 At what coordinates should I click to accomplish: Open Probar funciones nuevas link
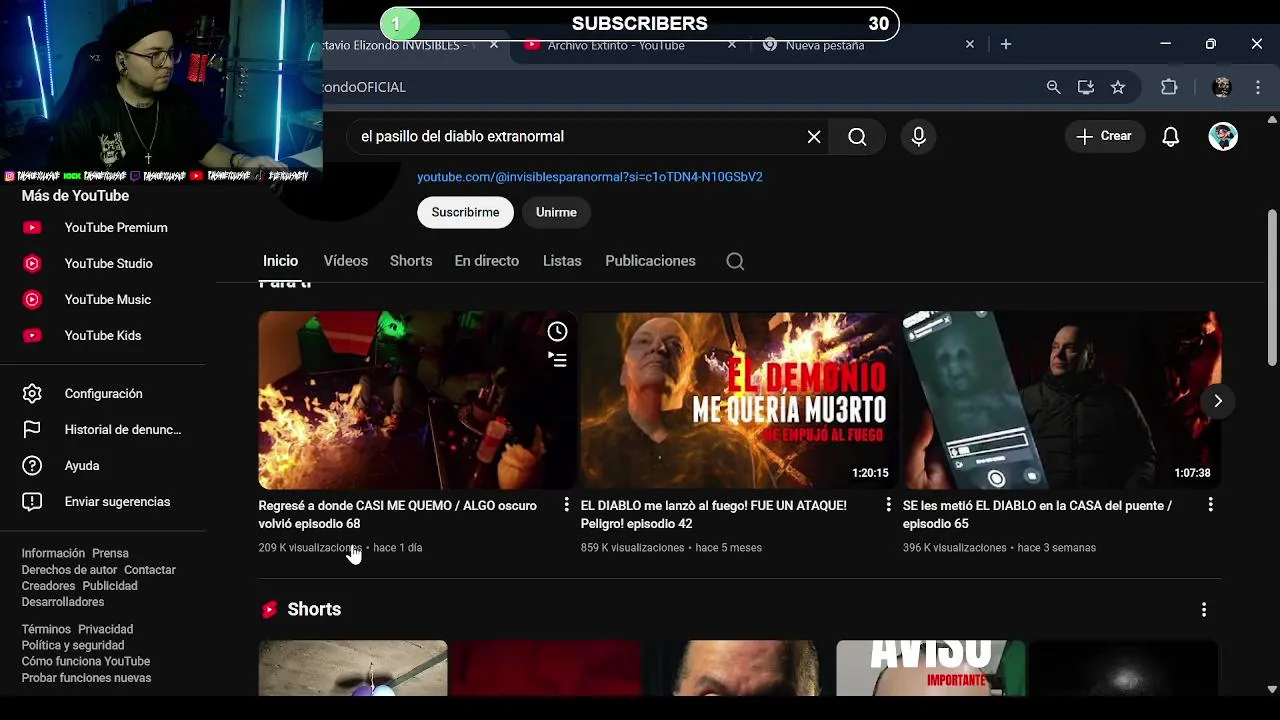click(86, 678)
